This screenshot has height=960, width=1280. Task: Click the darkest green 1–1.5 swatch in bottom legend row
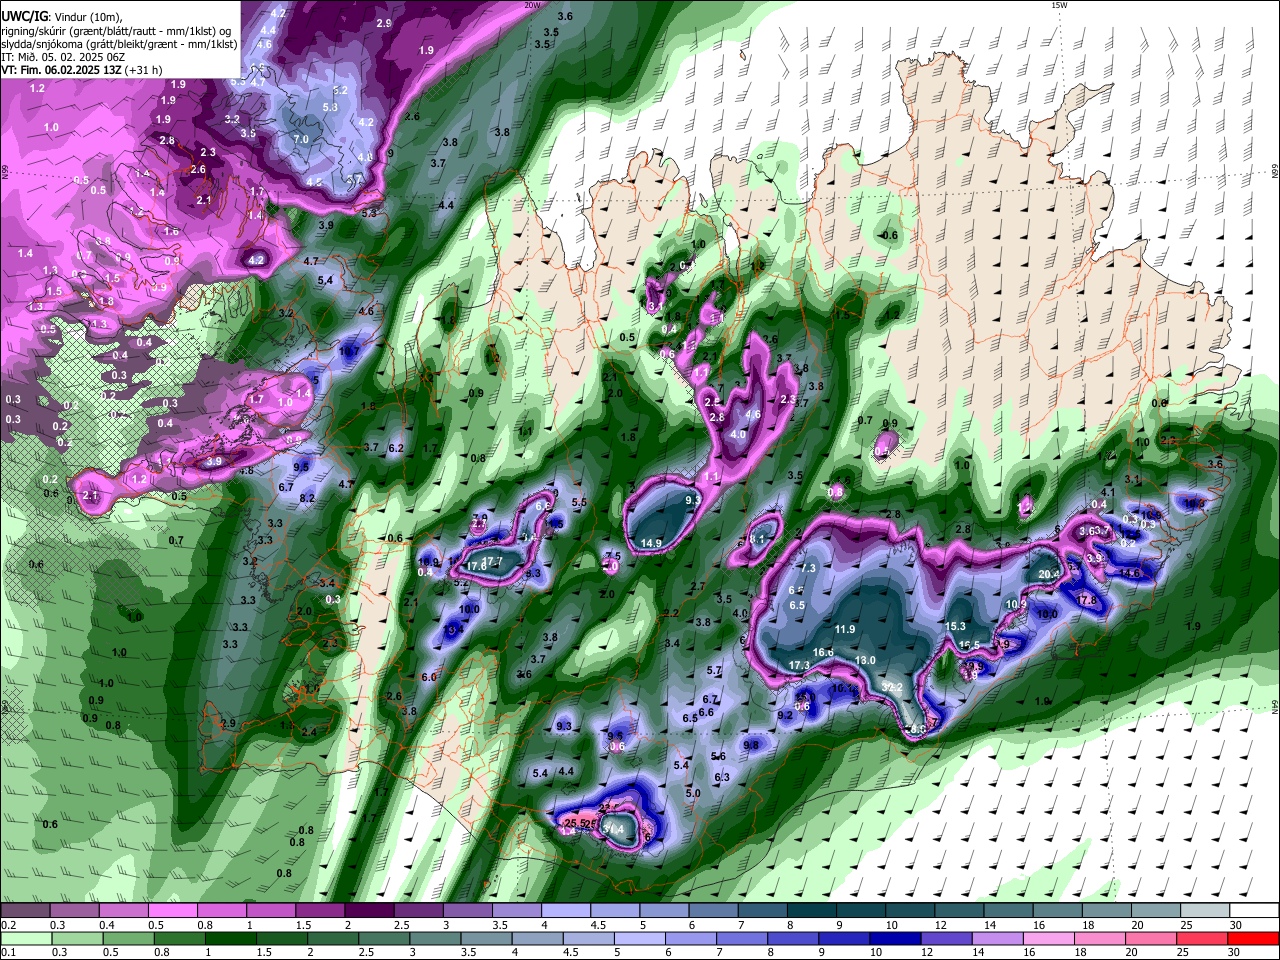(x=230, y=938)
